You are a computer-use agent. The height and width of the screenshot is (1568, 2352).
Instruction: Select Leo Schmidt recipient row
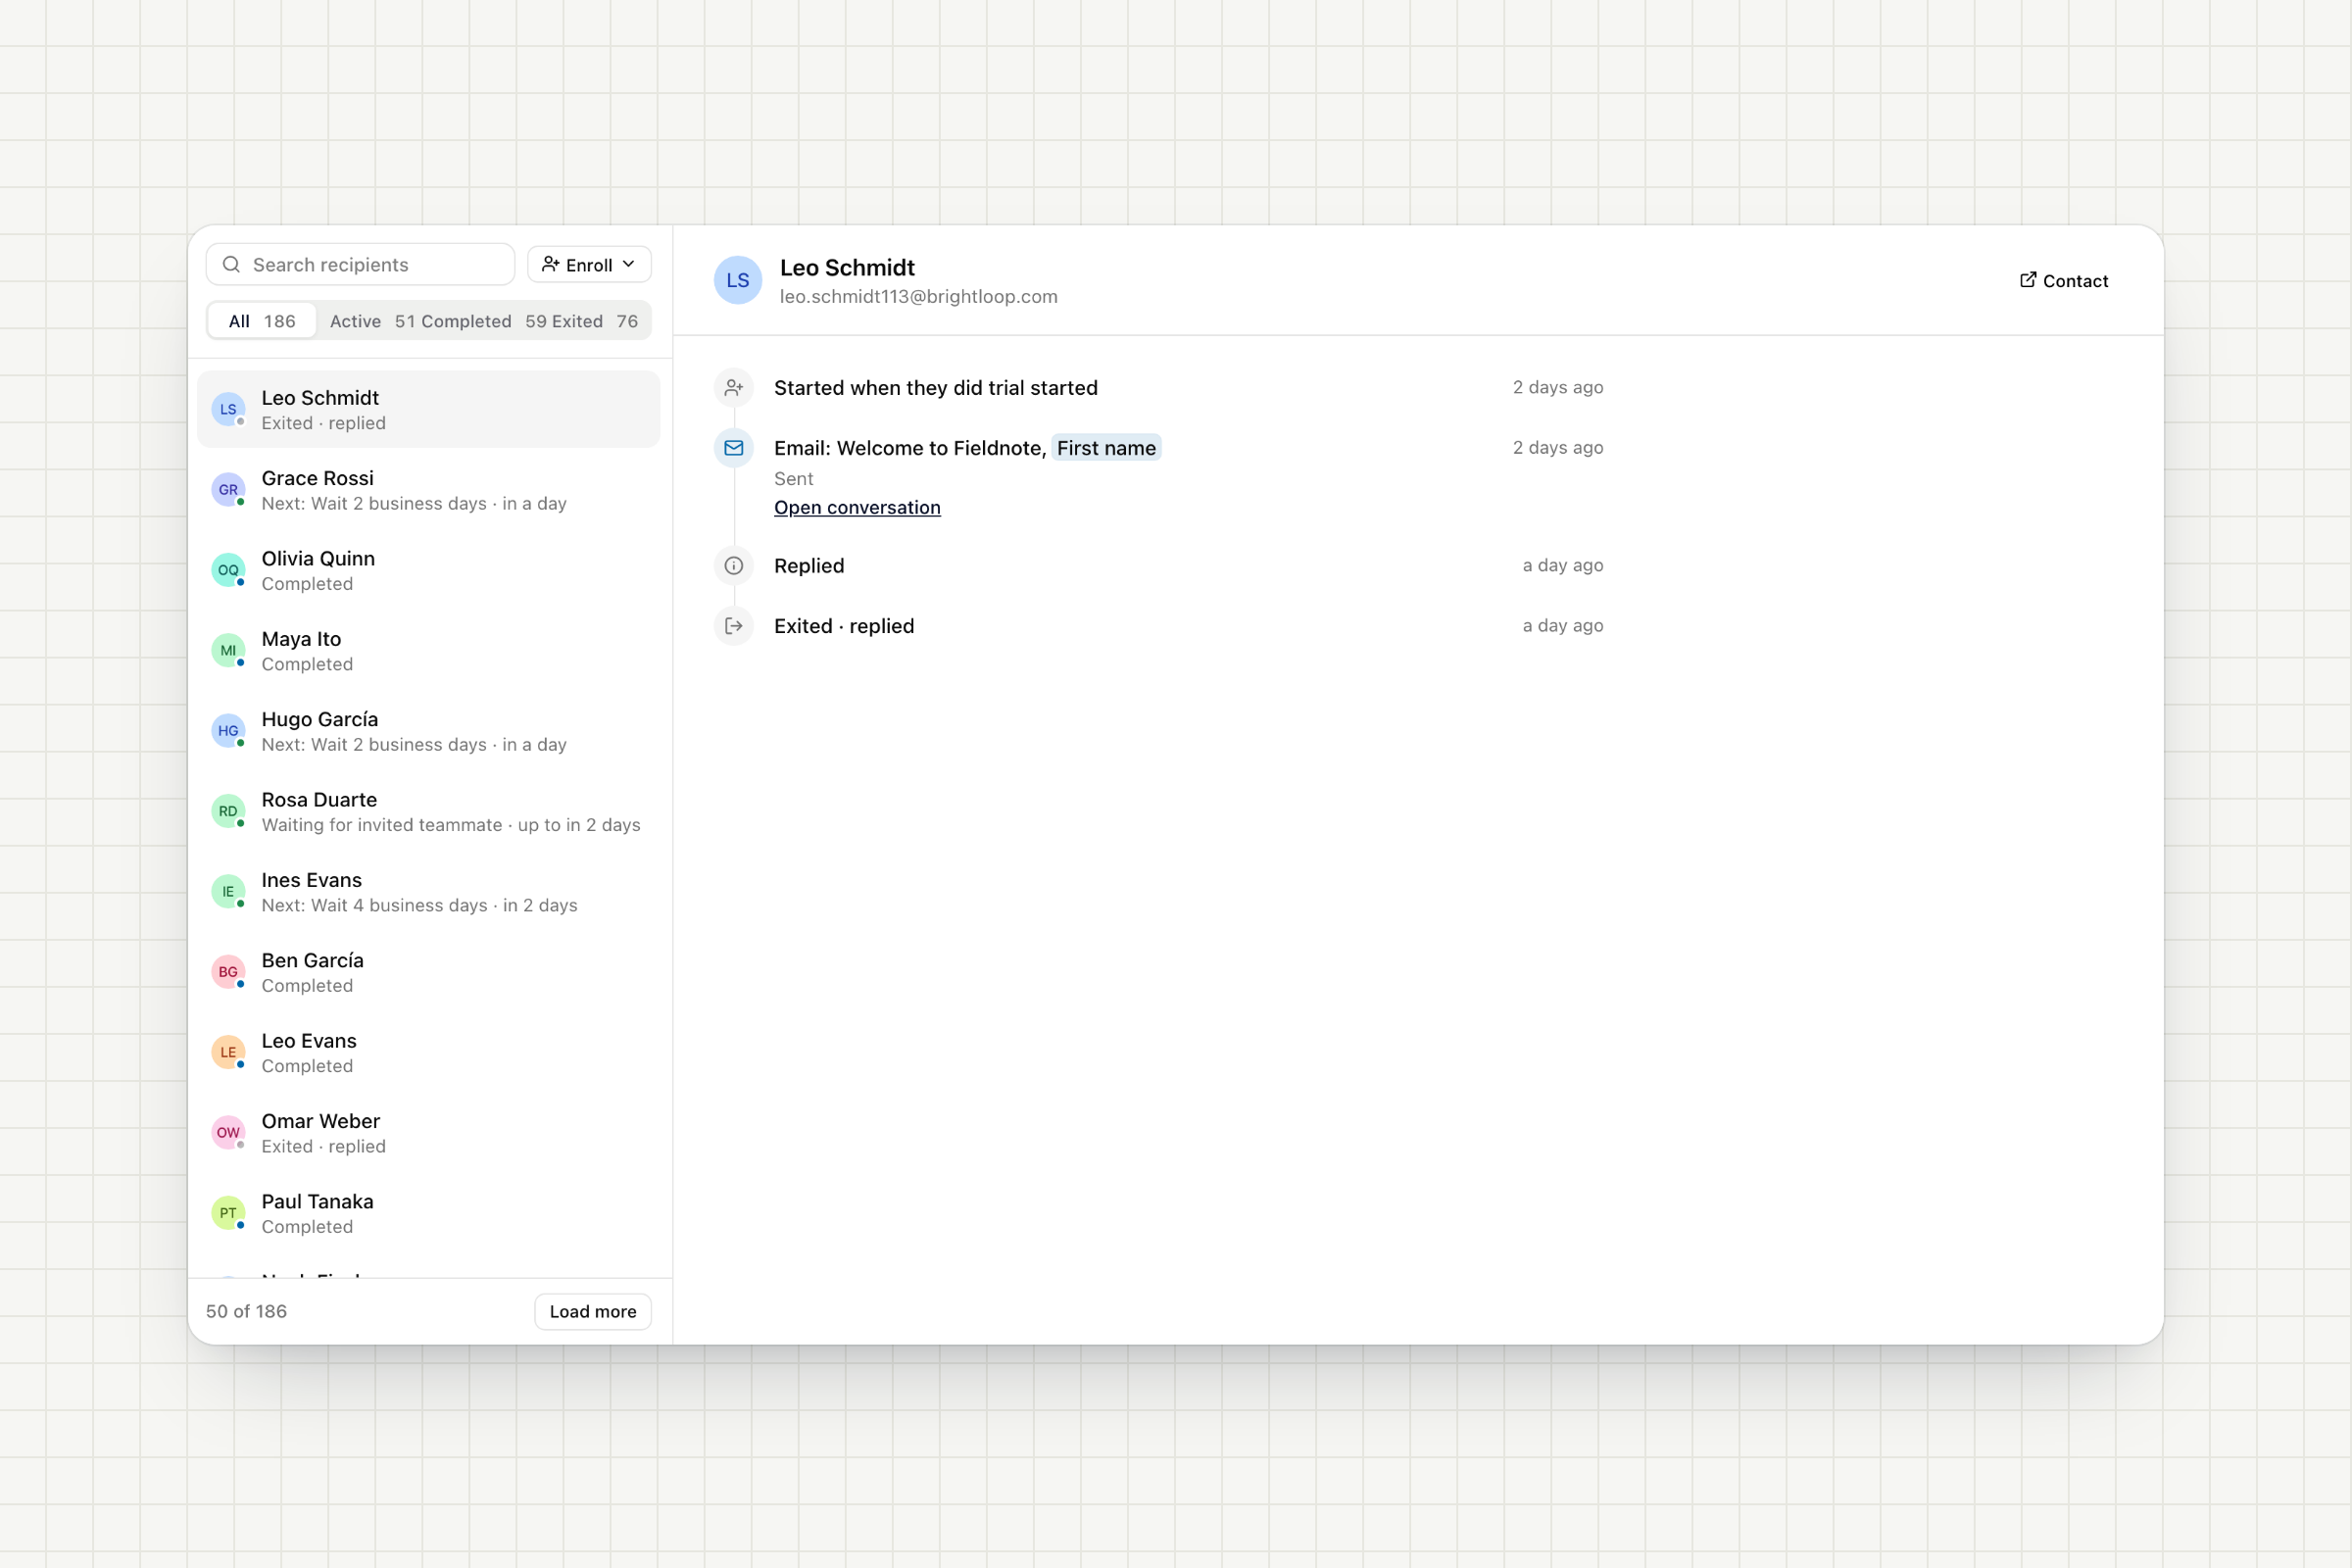click(x=429, y=409)
